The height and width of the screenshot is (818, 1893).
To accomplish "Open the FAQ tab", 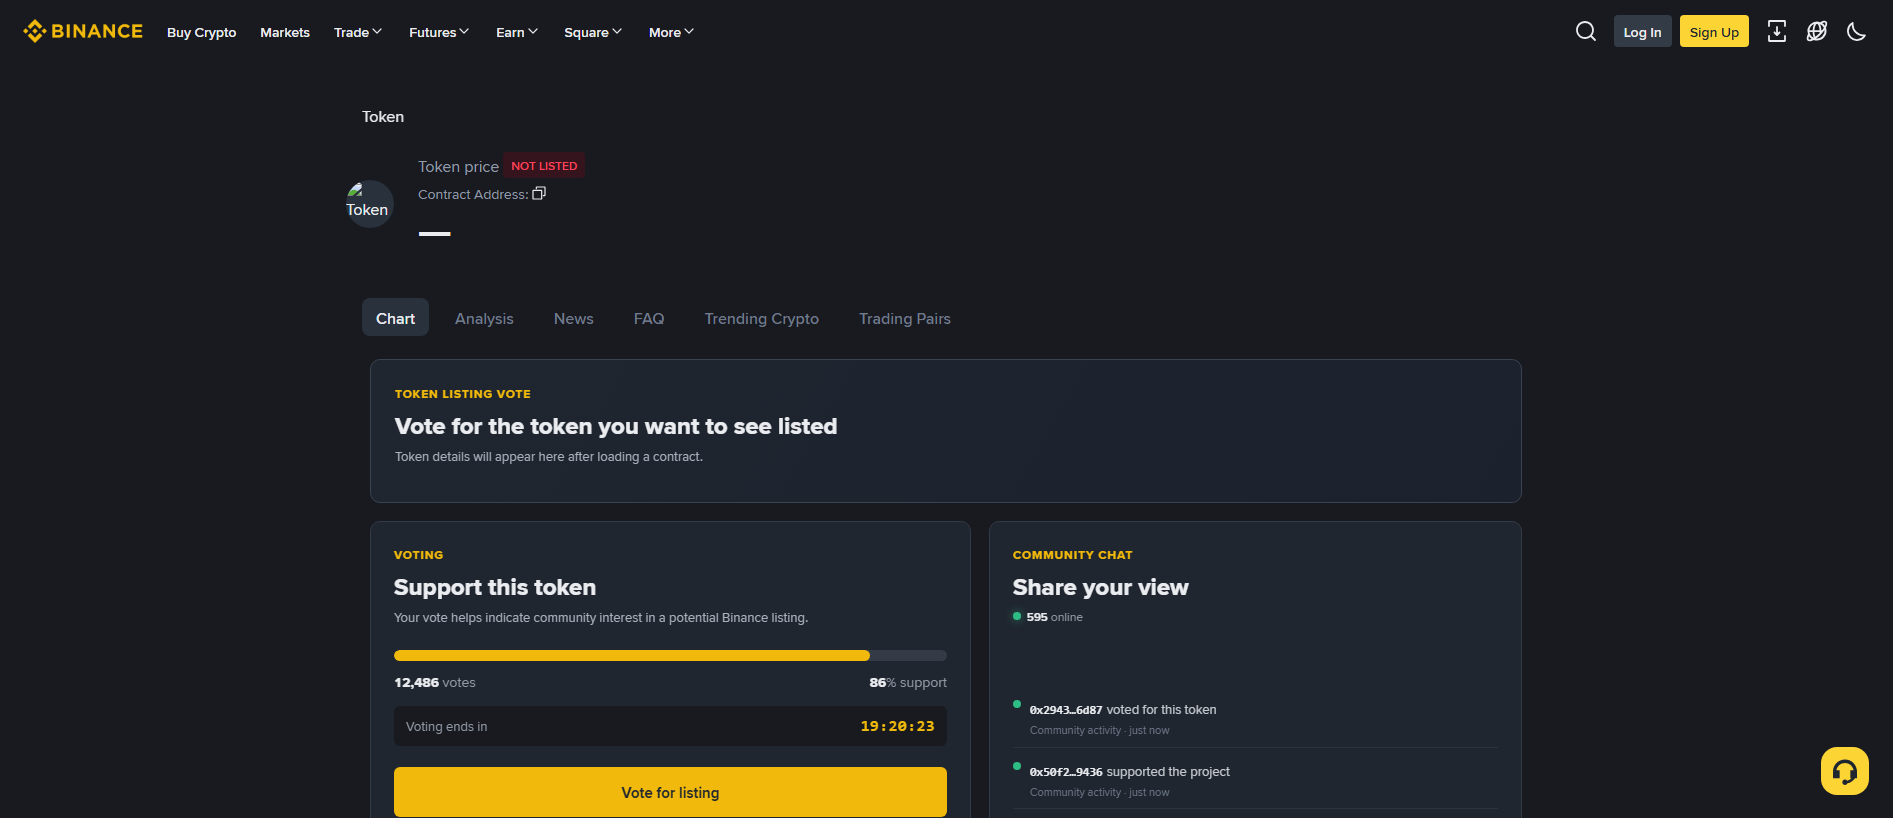I will pyautogui.click(x=649, y=318).
